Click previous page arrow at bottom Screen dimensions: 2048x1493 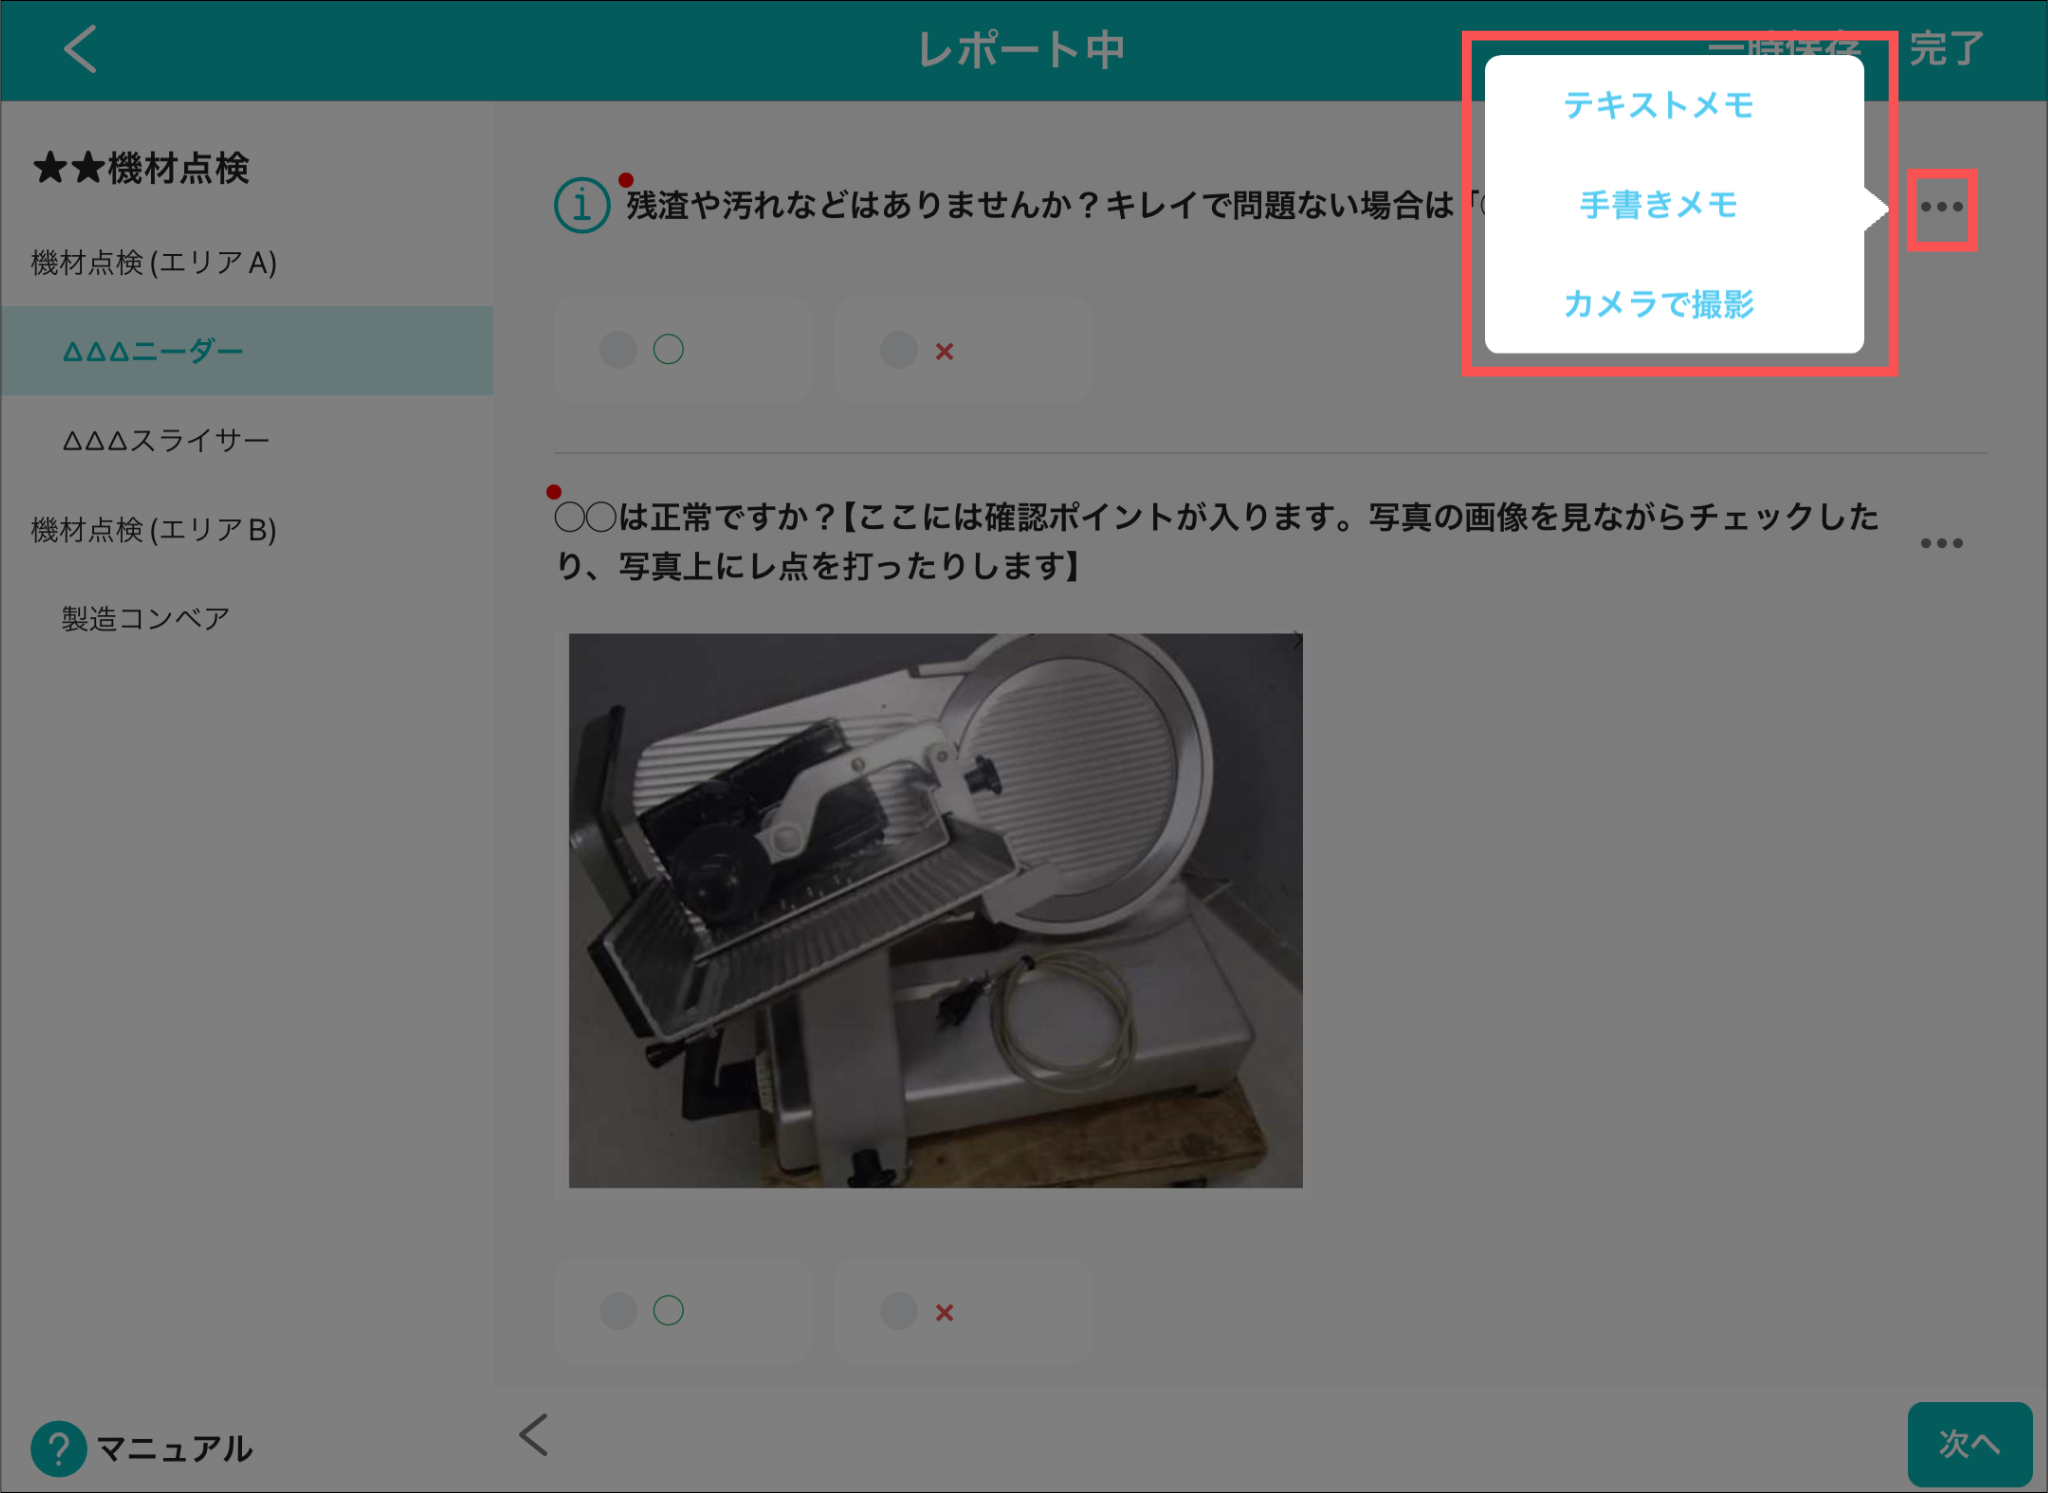(x=534, y=1435)
